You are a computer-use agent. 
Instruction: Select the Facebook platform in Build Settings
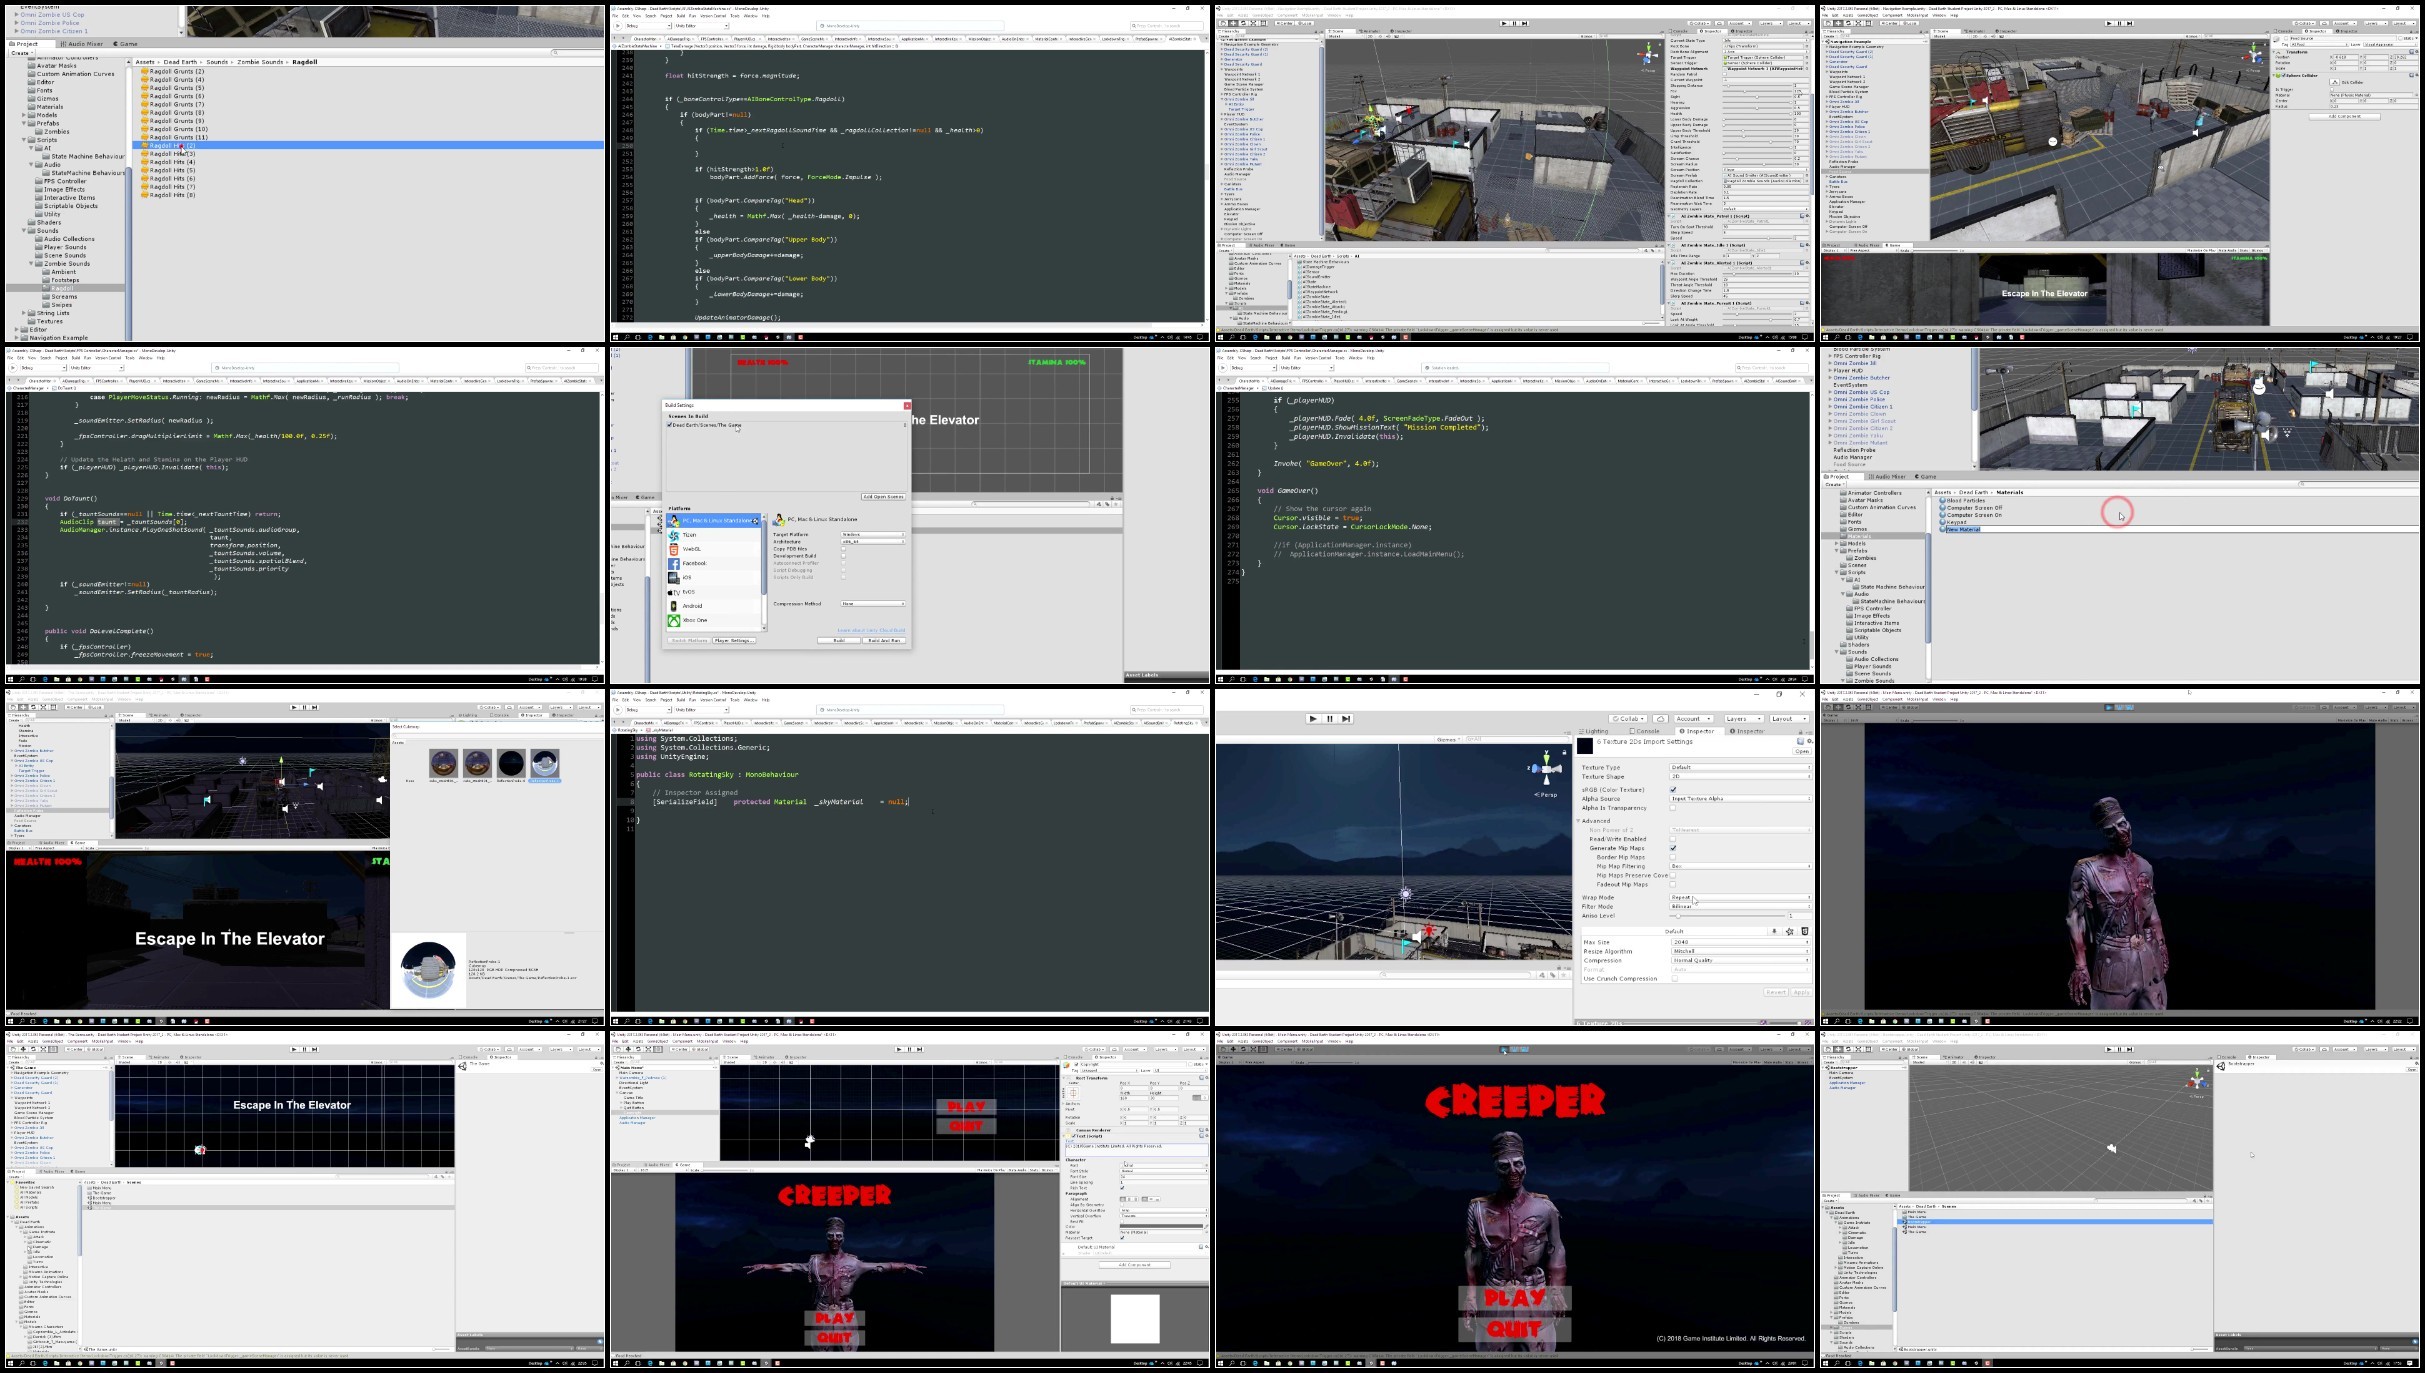coord(714,563)
